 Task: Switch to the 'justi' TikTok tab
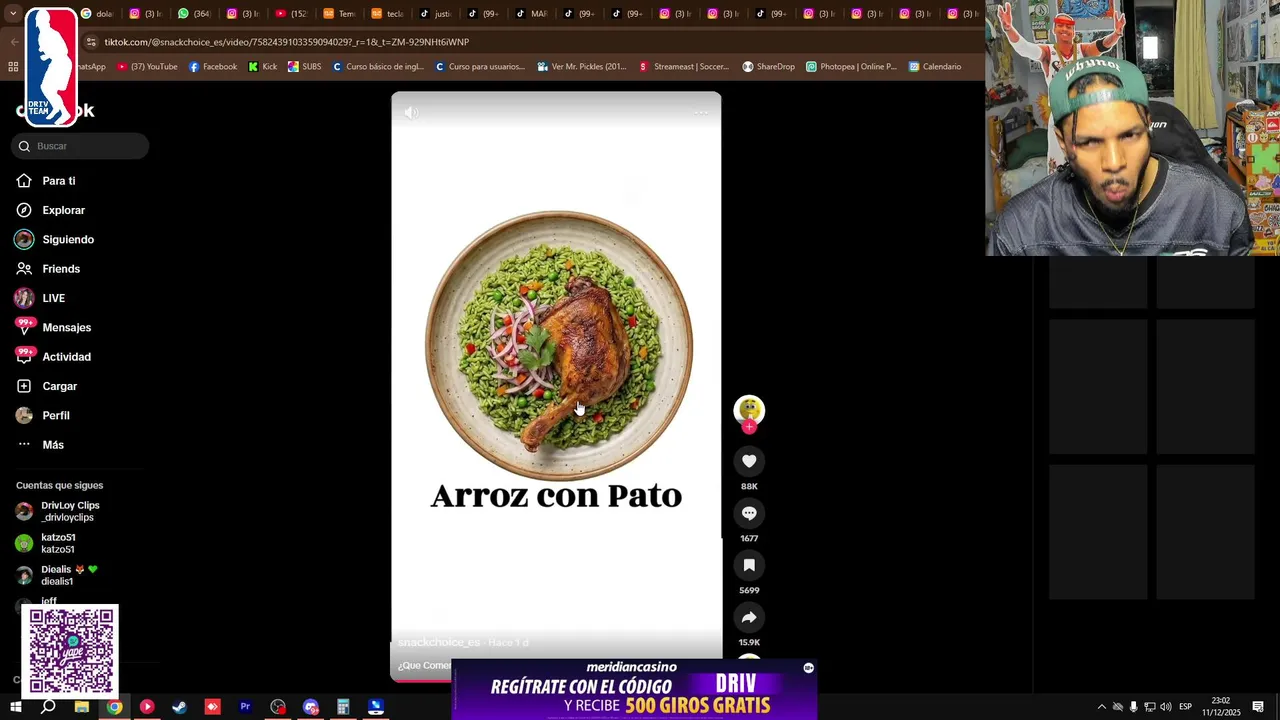click(x=435, y=14)
